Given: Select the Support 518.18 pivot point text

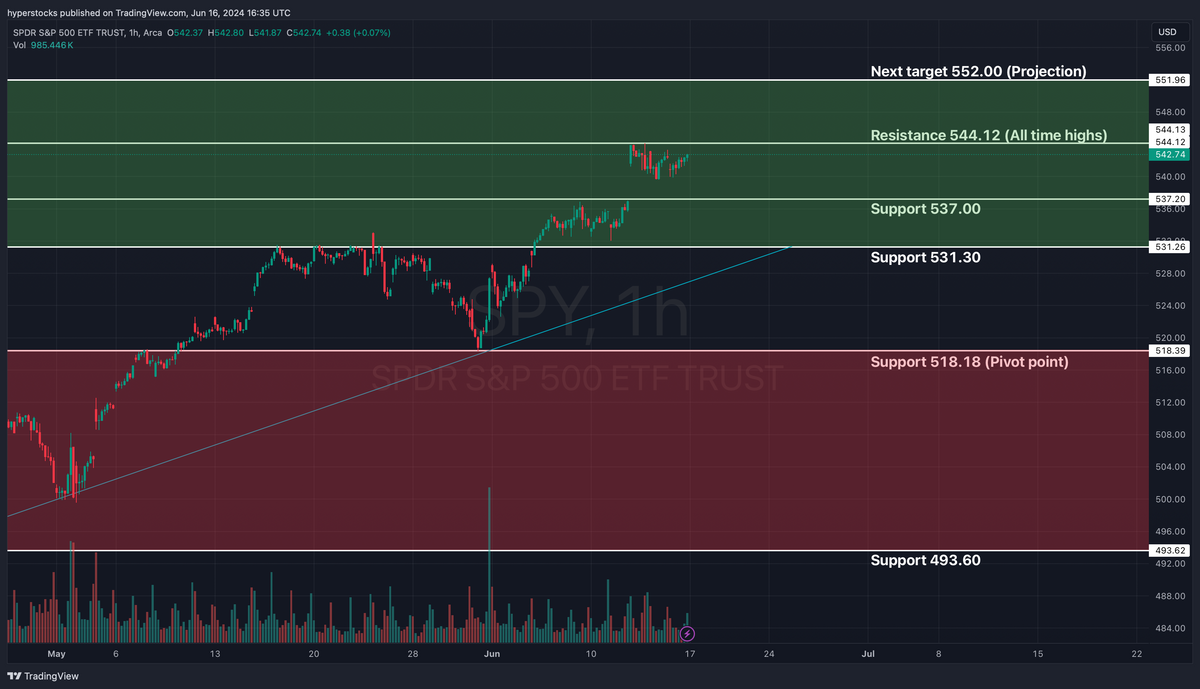Looking at the screenshot, I should pos(970,362).
